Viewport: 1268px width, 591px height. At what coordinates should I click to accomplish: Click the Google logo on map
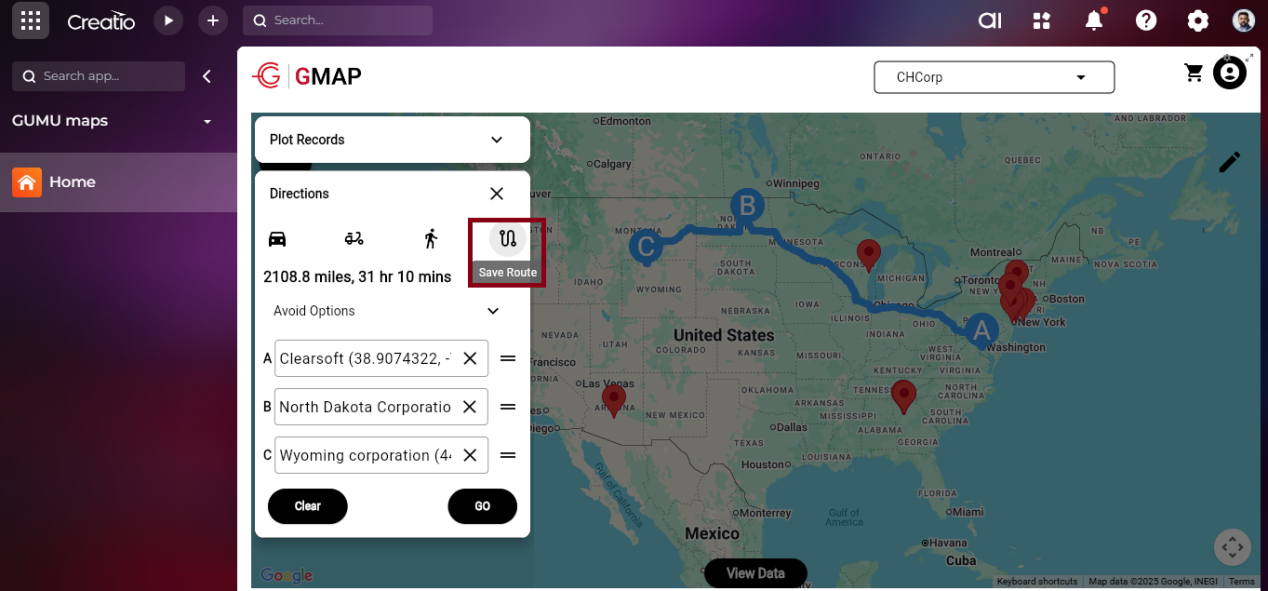point(287,575)
